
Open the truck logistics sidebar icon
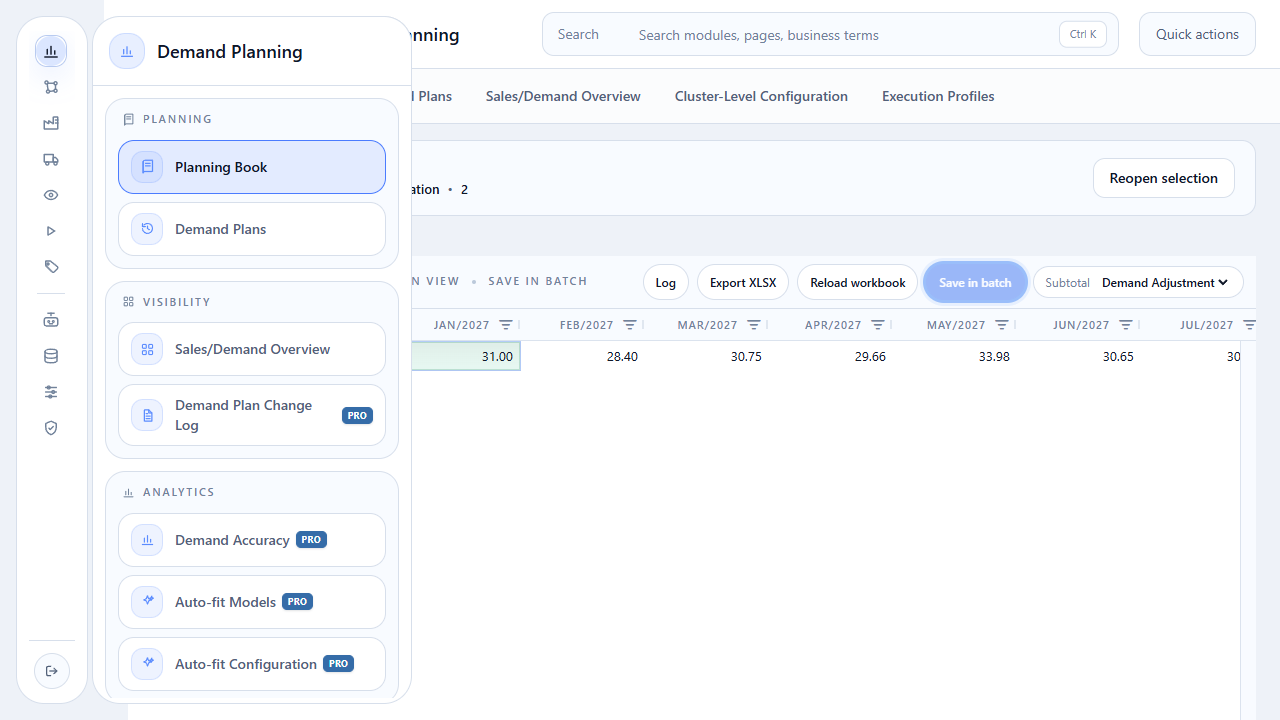[51, 159]
